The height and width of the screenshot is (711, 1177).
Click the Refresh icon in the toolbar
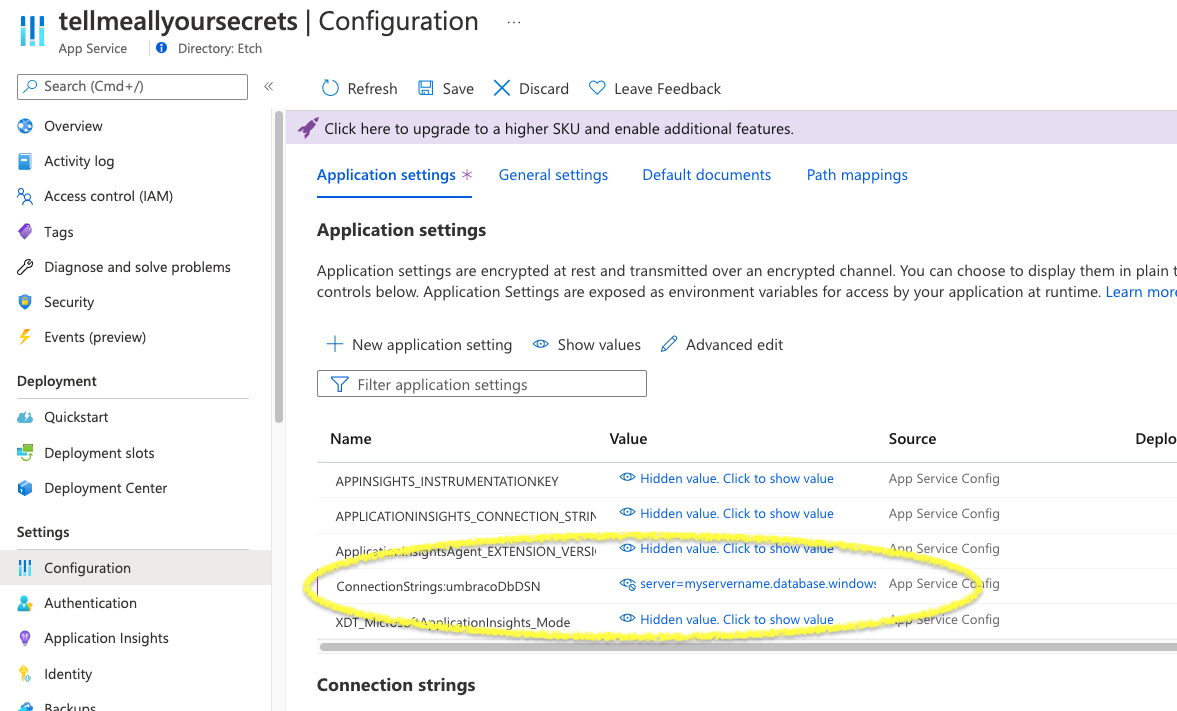330,88
